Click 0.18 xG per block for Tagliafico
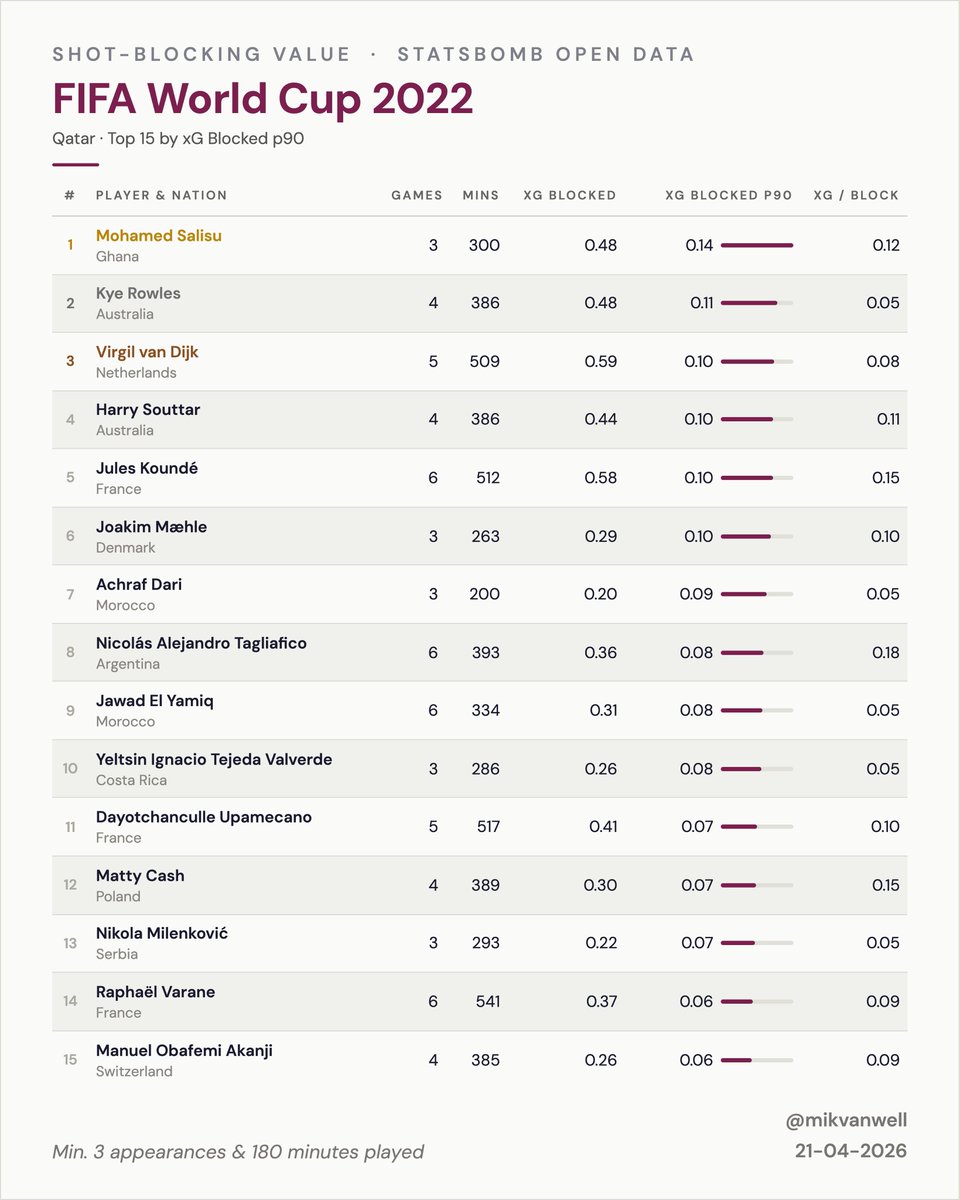This screenshot has width=960, height=1200. pos(885,652)
